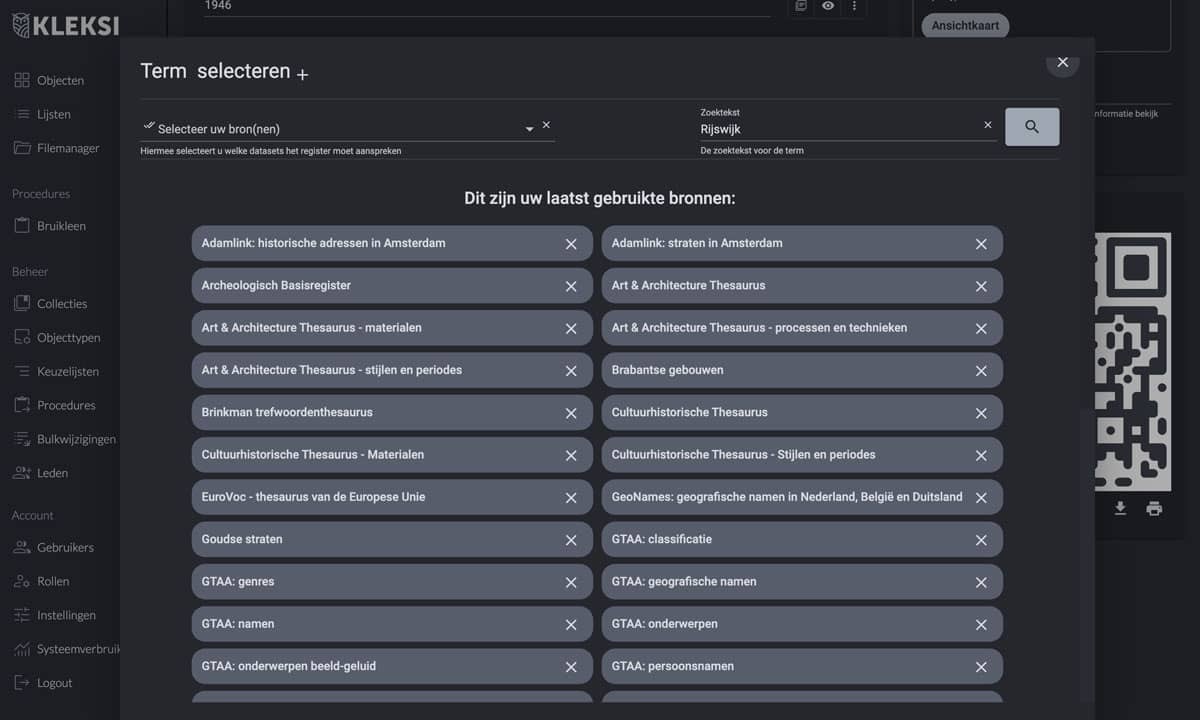This screenshot has width=1200, height=720.
Task: Open Objecten in the sidebar
Action: (x=60, y=80)
